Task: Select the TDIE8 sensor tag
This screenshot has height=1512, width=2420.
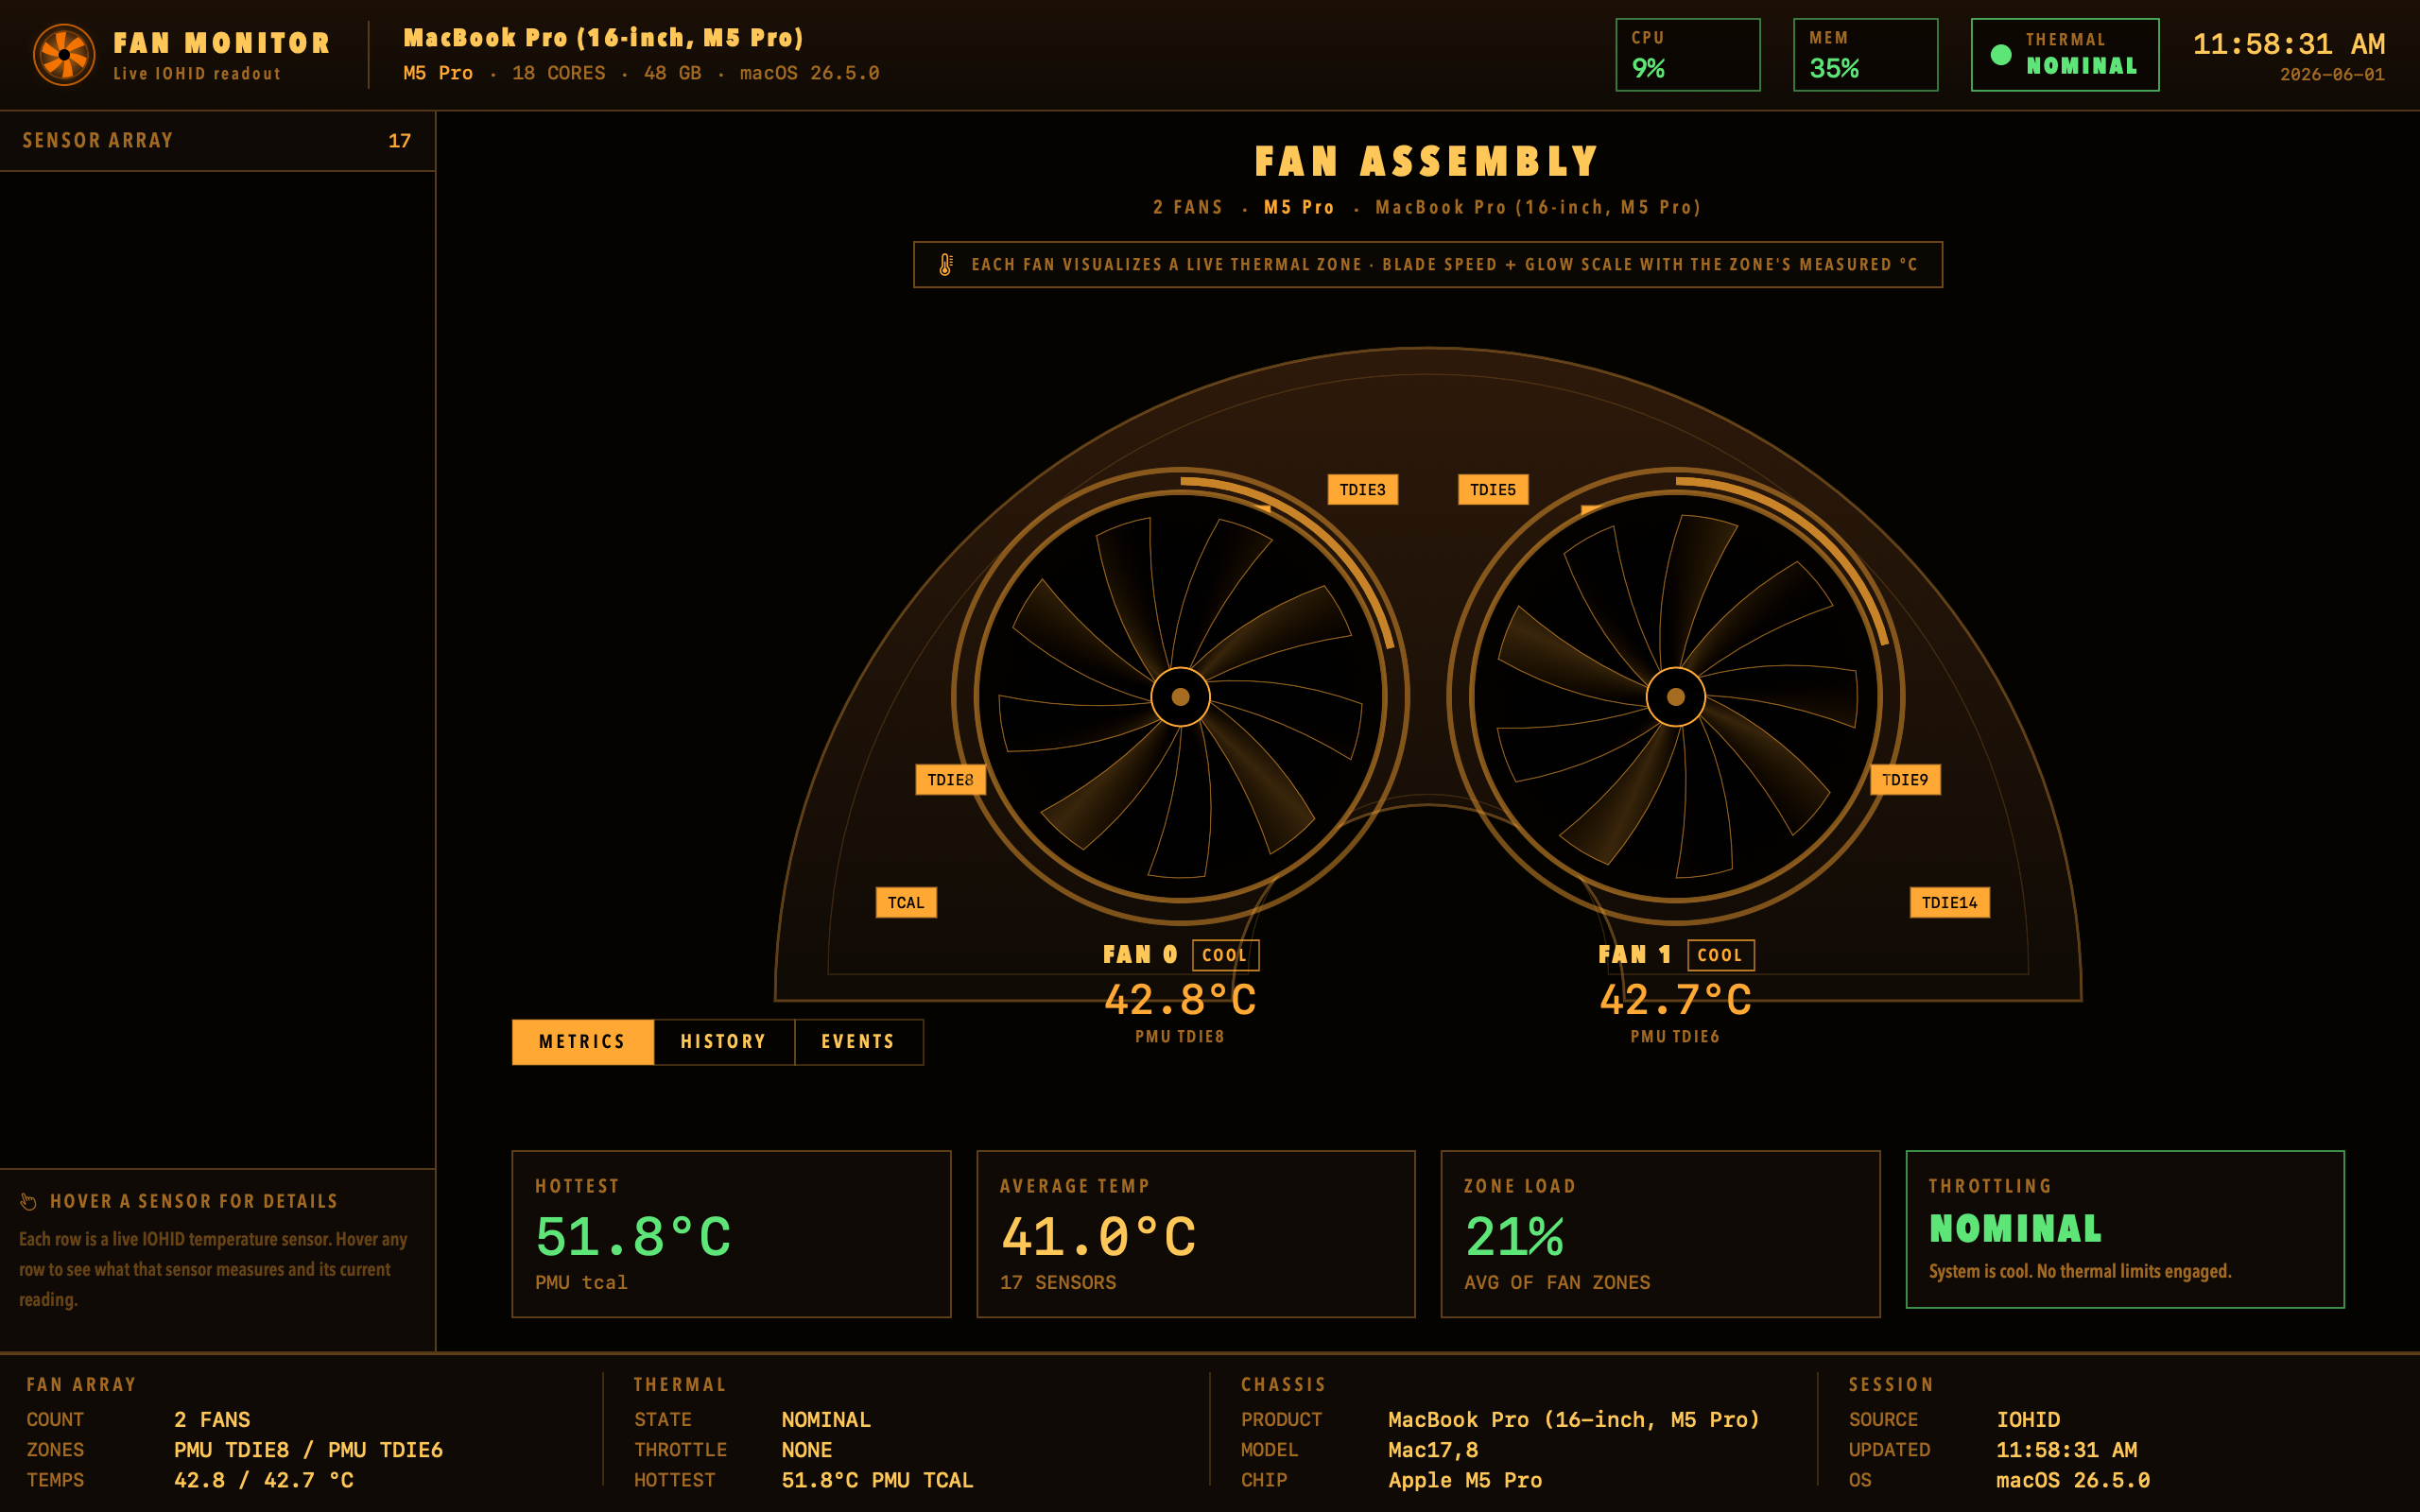Action: tap(950, 780)
